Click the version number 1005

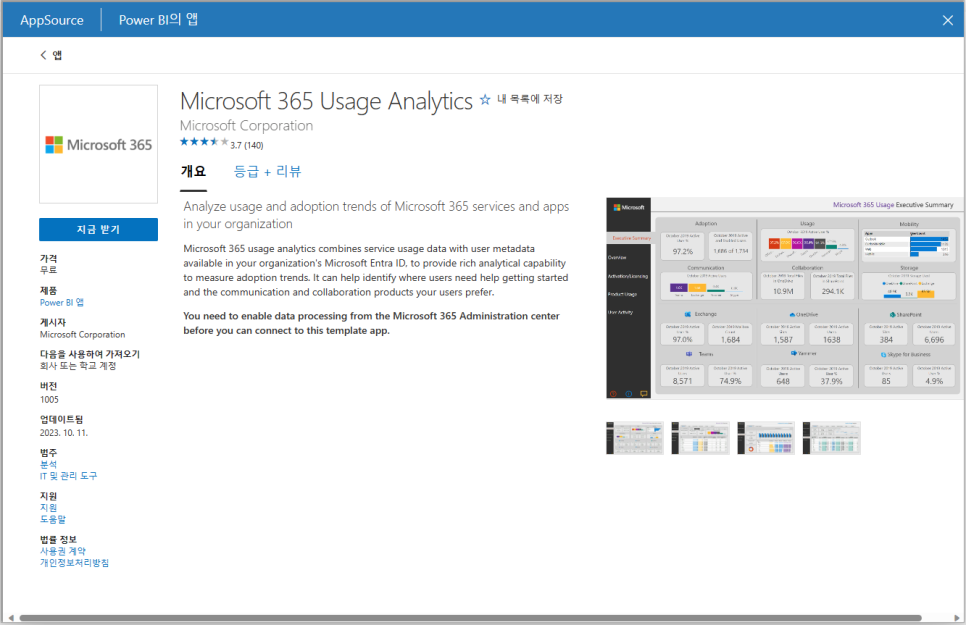click(x=49, y=399)
